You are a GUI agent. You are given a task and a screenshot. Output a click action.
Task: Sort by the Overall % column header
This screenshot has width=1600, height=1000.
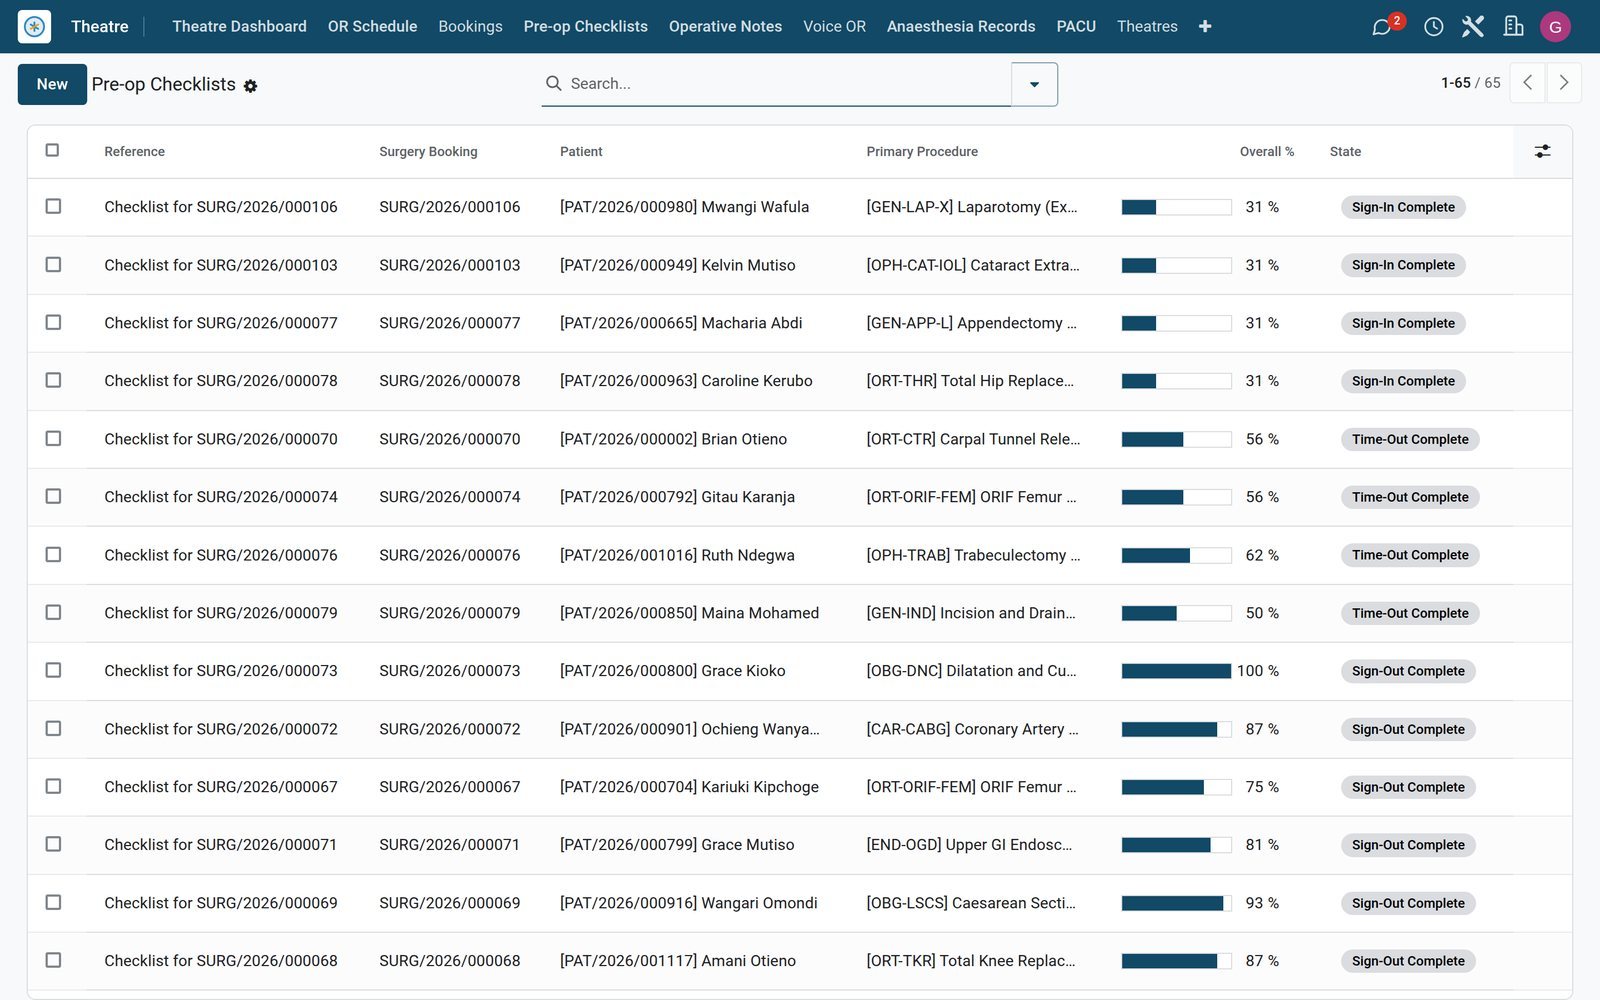[1266, 152]
